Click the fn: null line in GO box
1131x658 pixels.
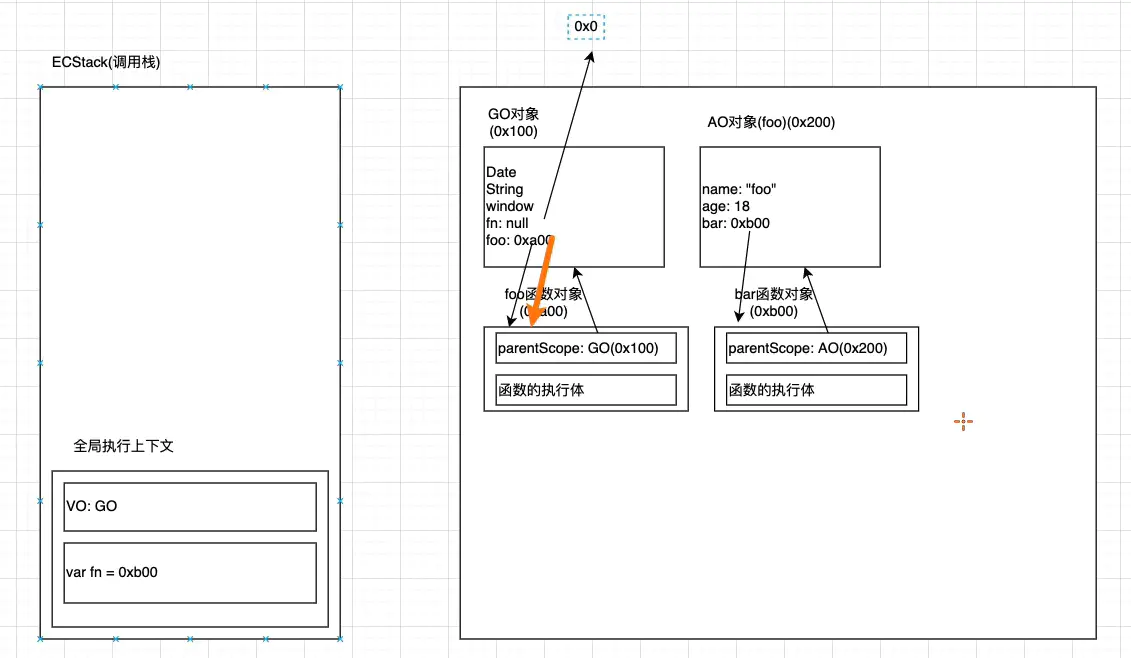point(509,223)
